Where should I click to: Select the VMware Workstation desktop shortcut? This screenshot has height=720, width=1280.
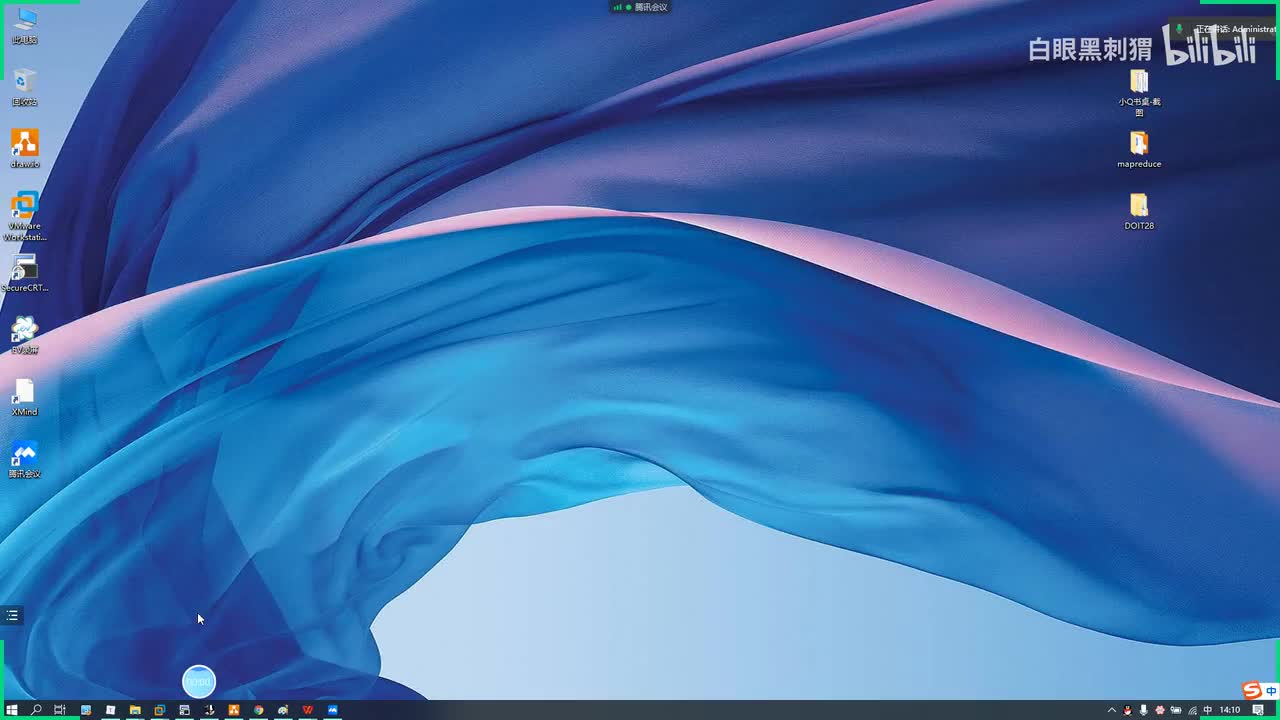point(24,217)
